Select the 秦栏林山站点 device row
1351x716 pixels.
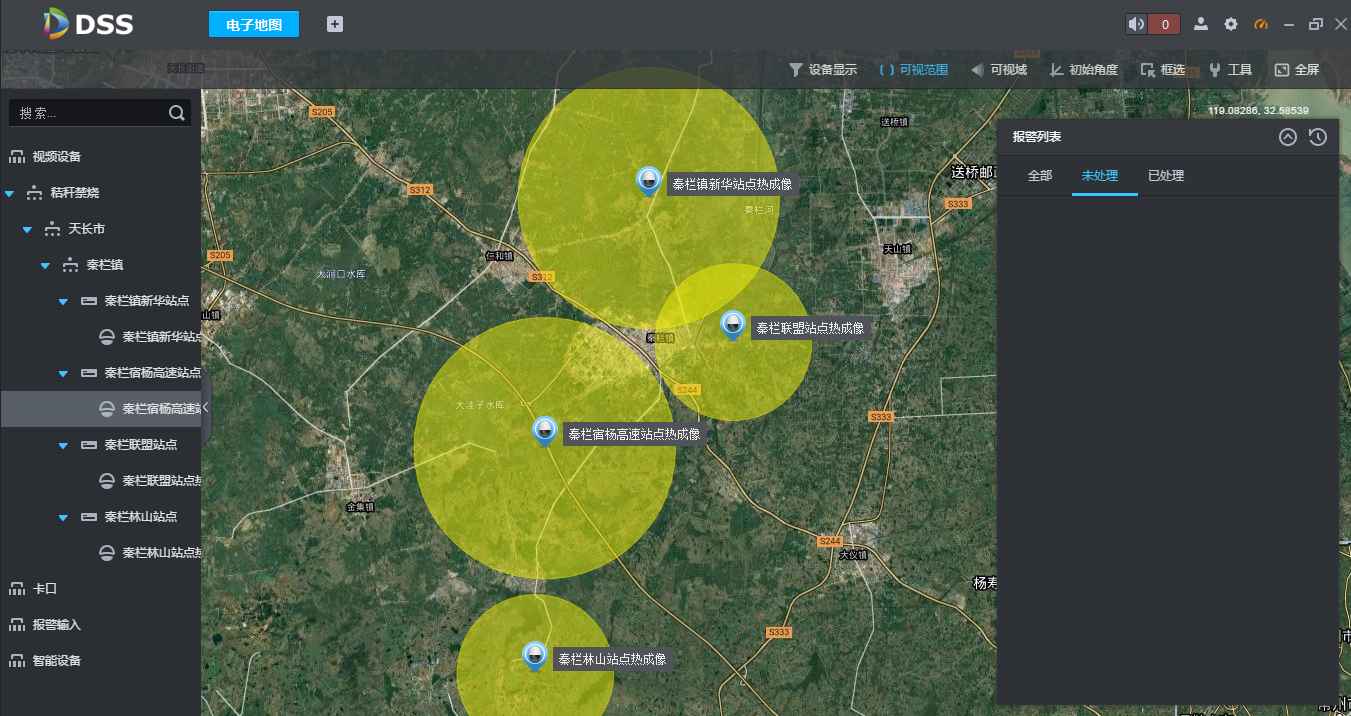(x=140, y=517)
